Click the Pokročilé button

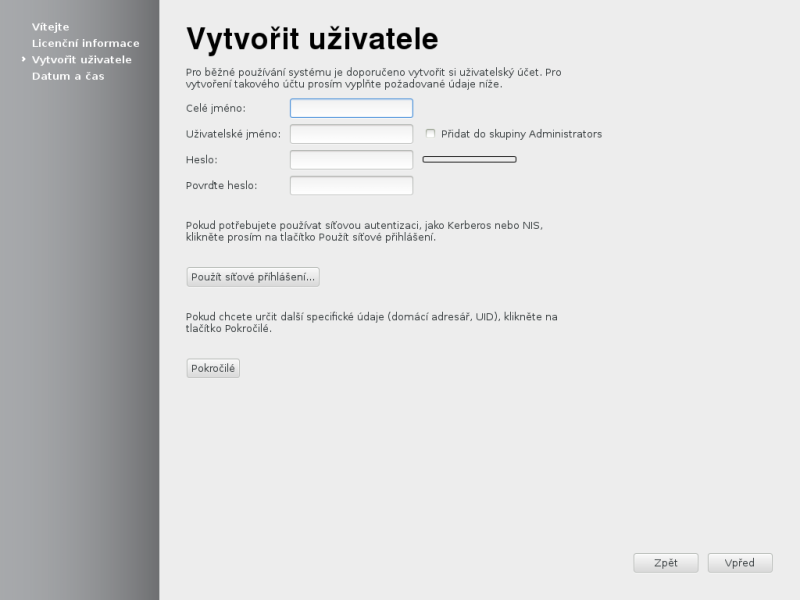212,367
